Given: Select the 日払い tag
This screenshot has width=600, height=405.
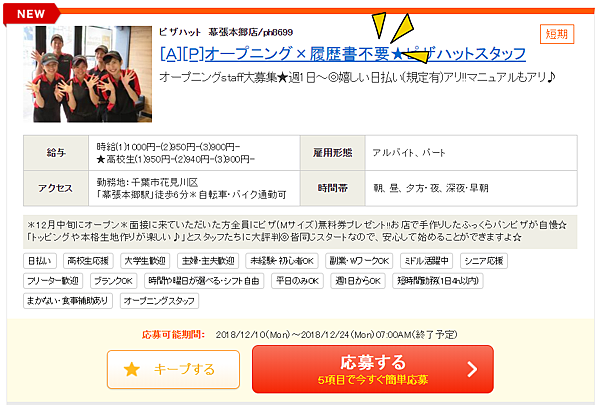Looking at the screenshot, I should pyautogui.click(x=40, y=261).
